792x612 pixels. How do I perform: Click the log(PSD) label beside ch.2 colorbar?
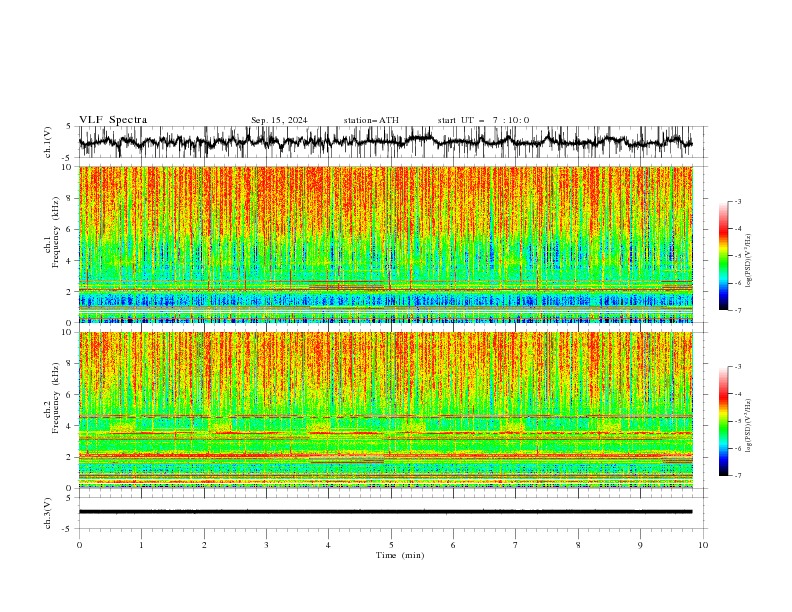(x=748, y=426)
